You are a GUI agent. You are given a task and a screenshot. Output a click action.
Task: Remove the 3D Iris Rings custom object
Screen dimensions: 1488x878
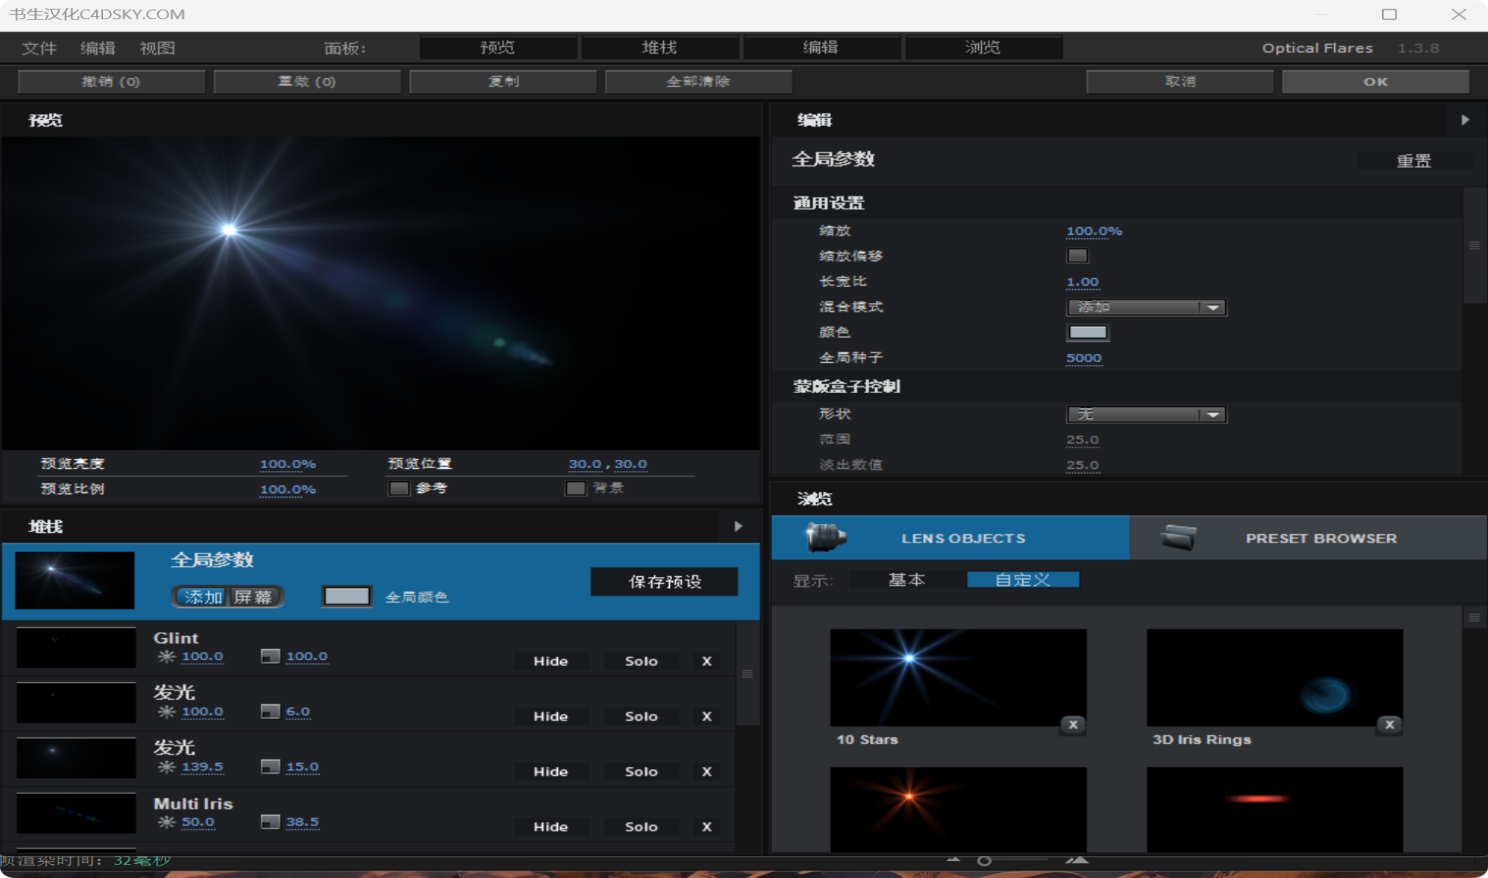1389,725
